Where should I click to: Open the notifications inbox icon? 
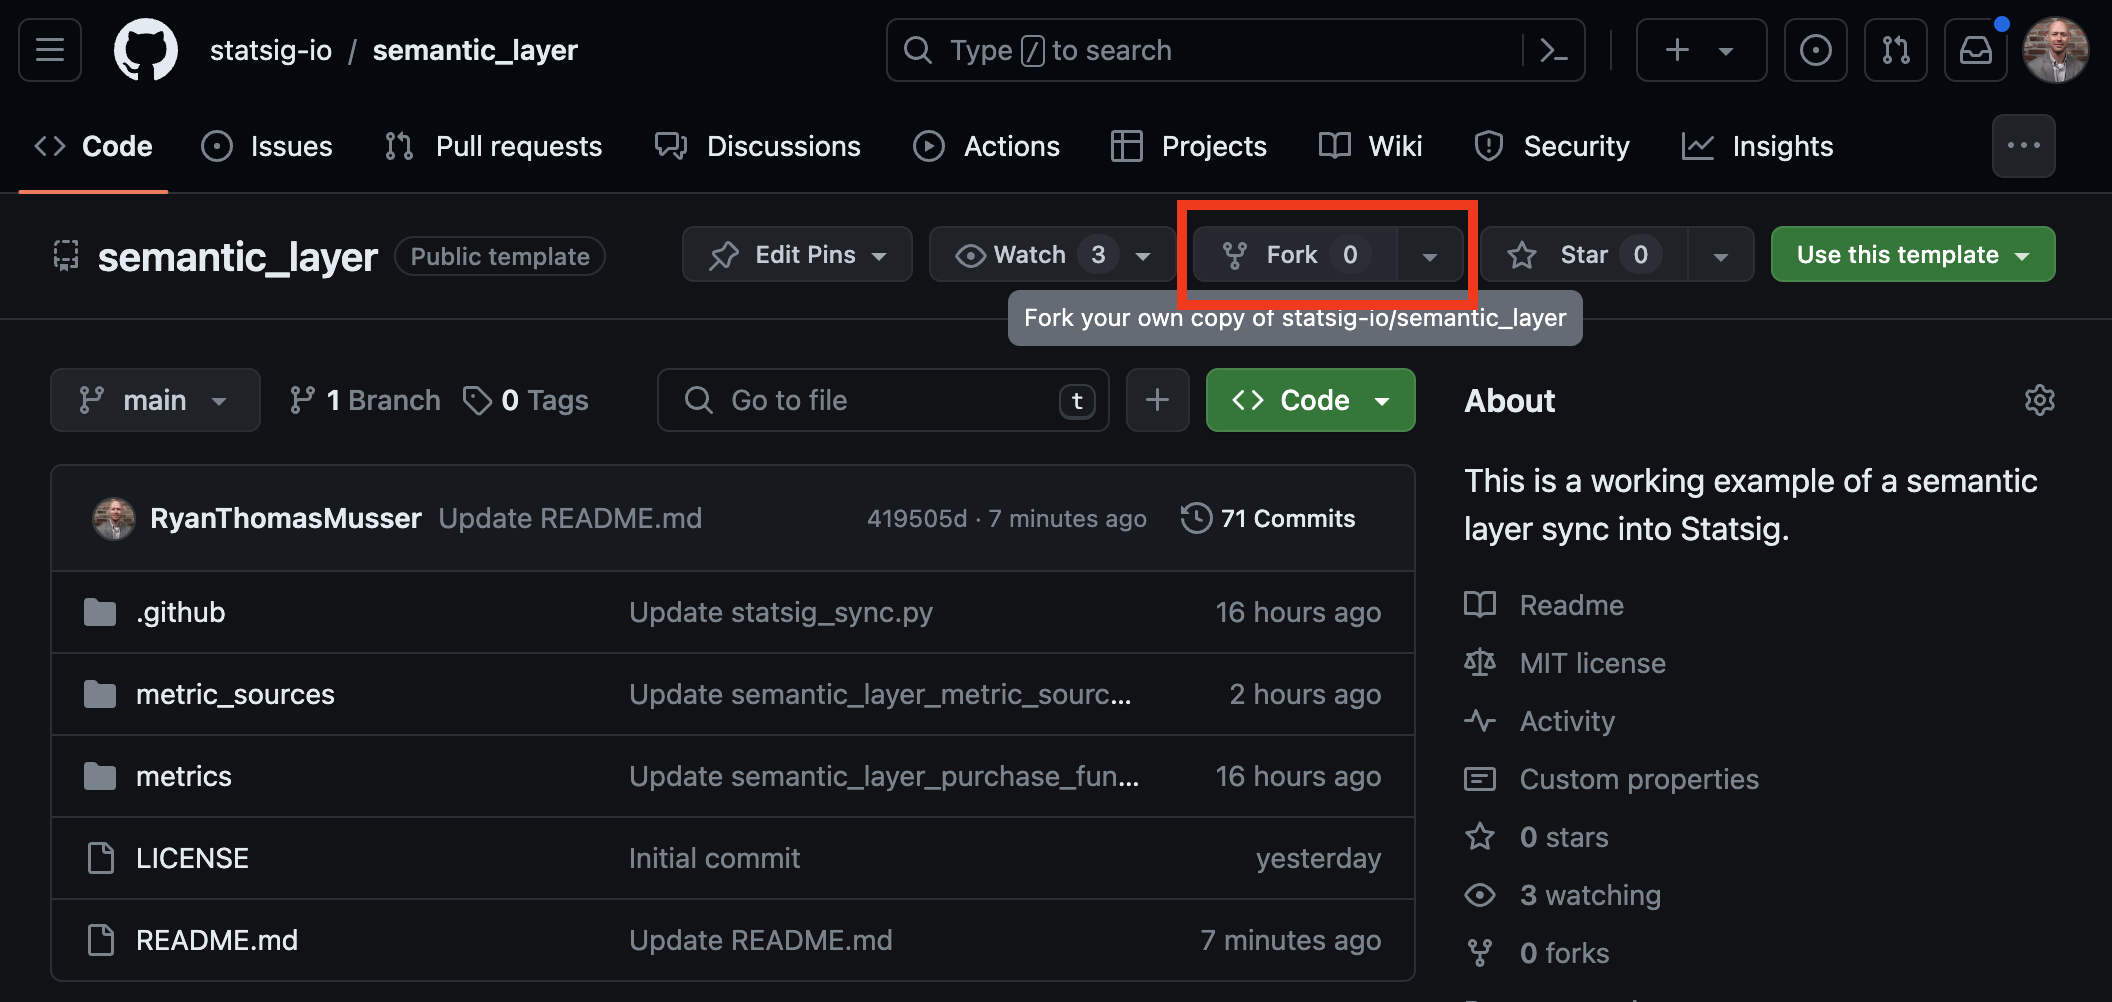(1976, 50)
